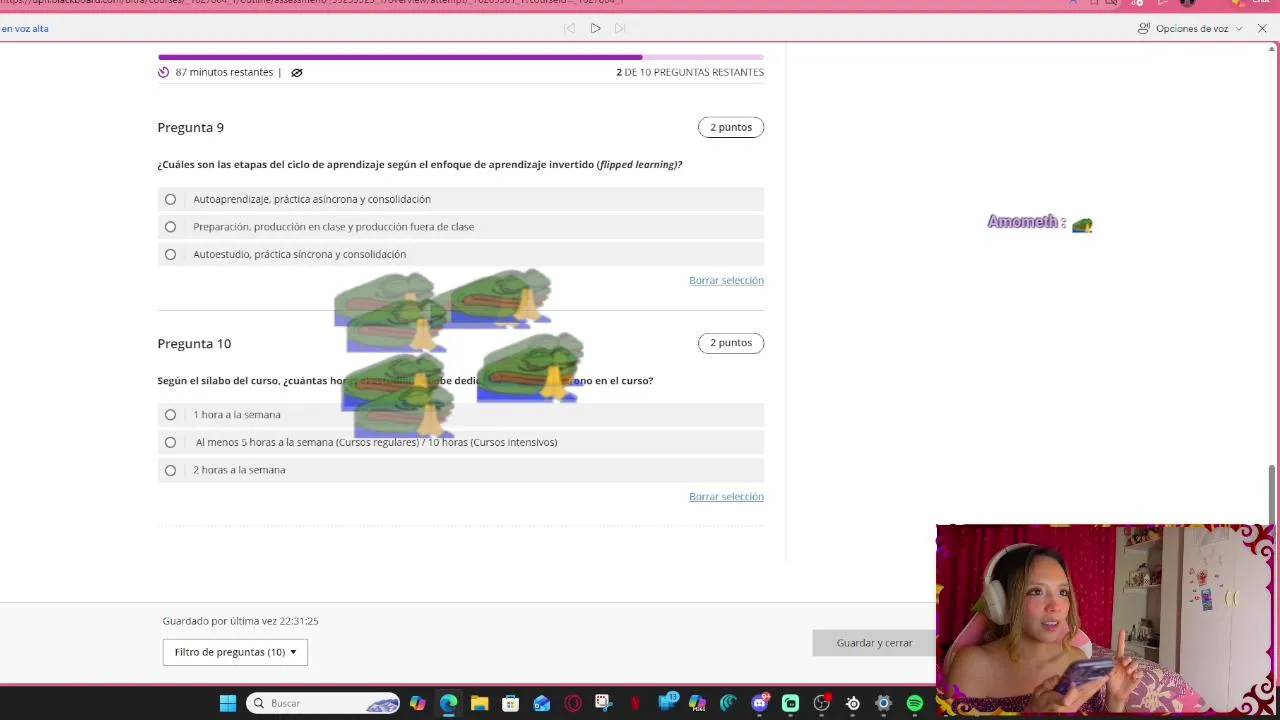Hide the remaining time timer
Image resolution: width=1280 pixels, height=720 pixels.
click(x=296, y=72)
